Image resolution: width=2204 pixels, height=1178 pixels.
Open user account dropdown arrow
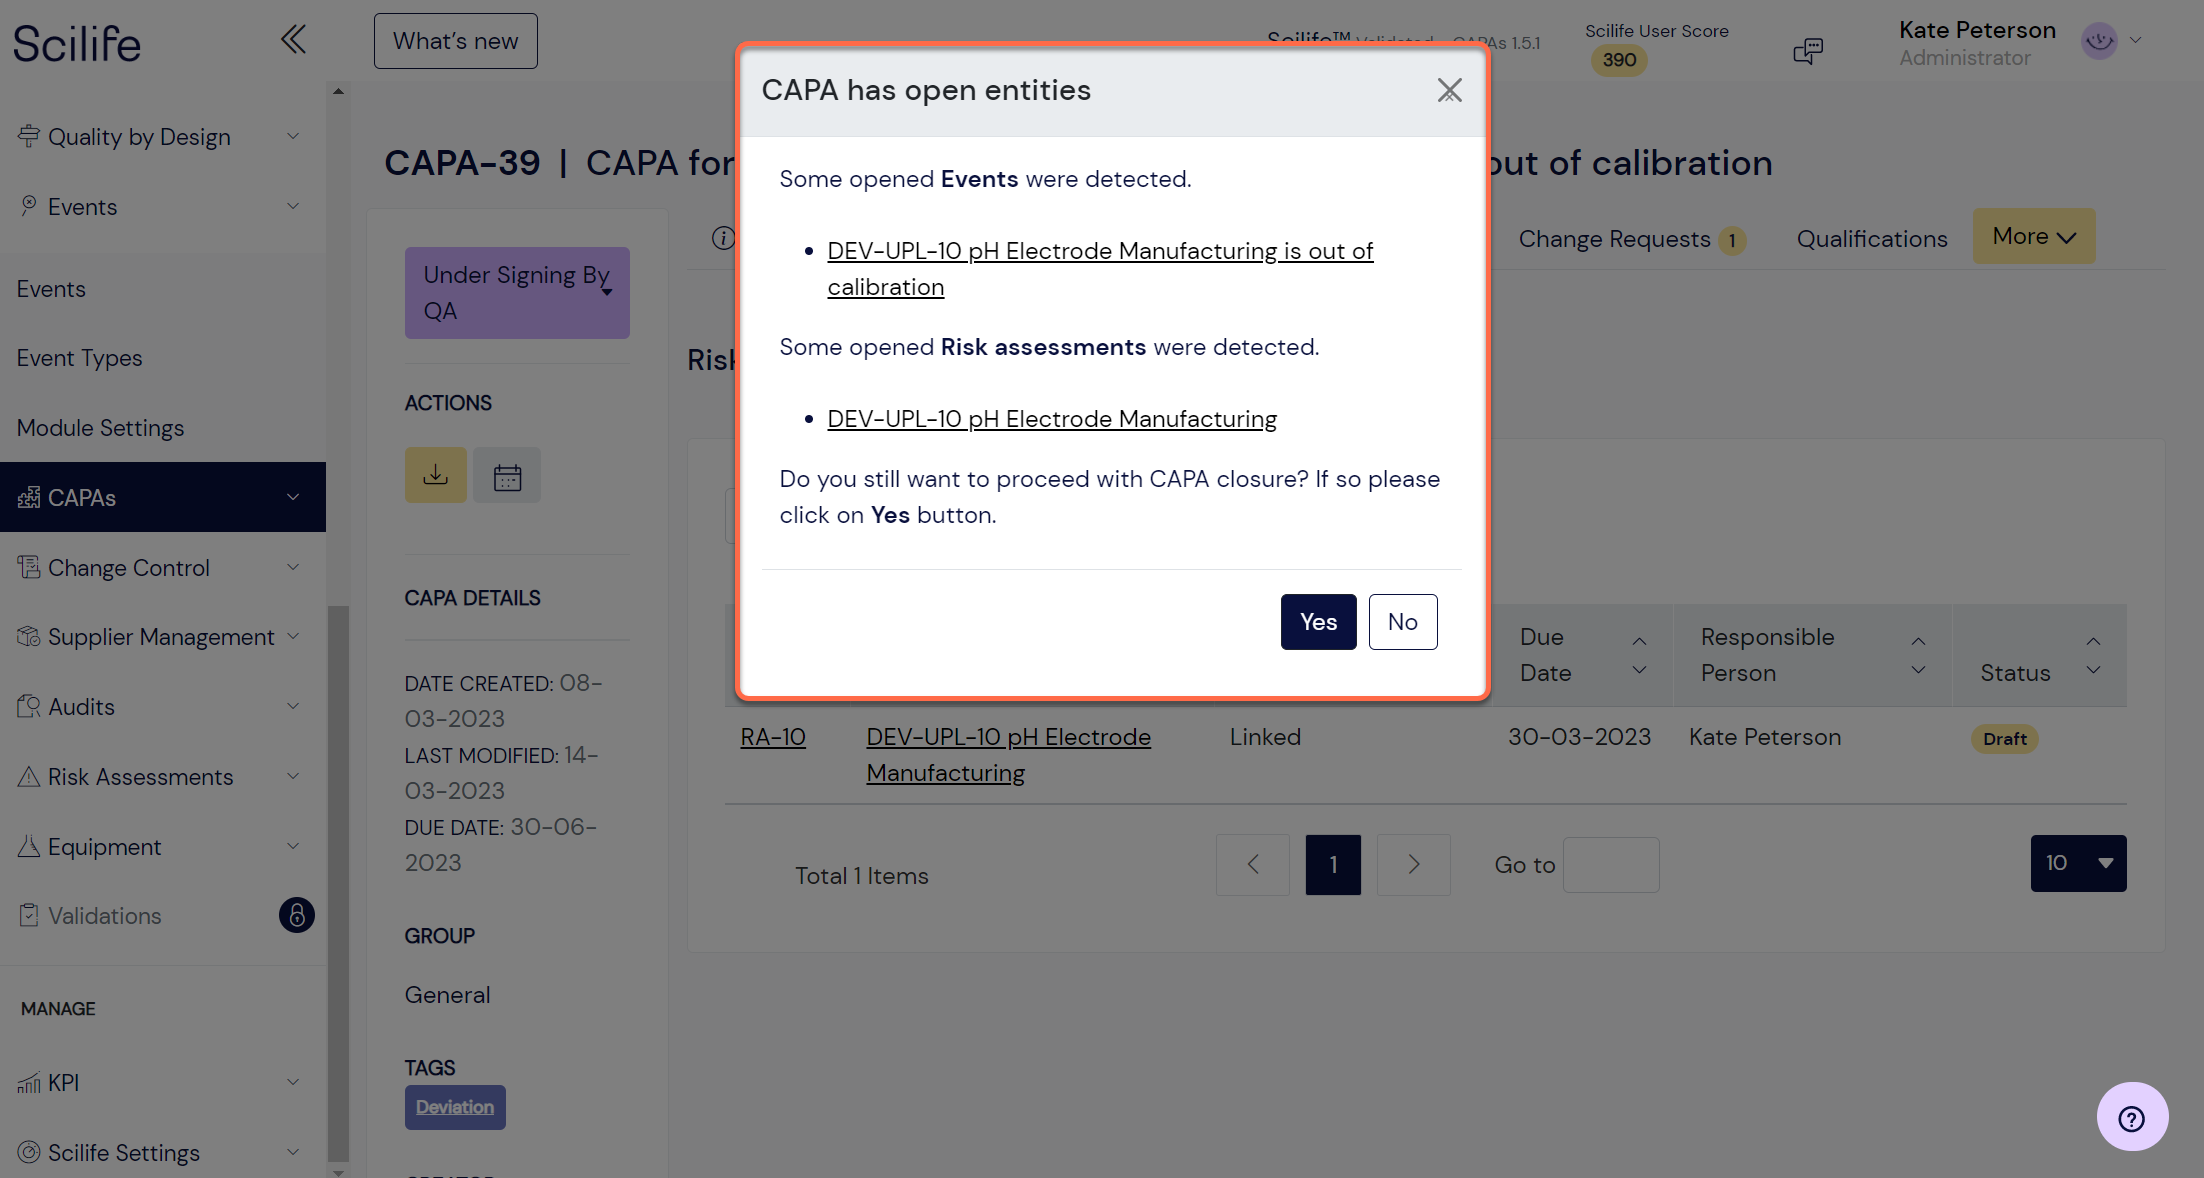(2136, 41)
